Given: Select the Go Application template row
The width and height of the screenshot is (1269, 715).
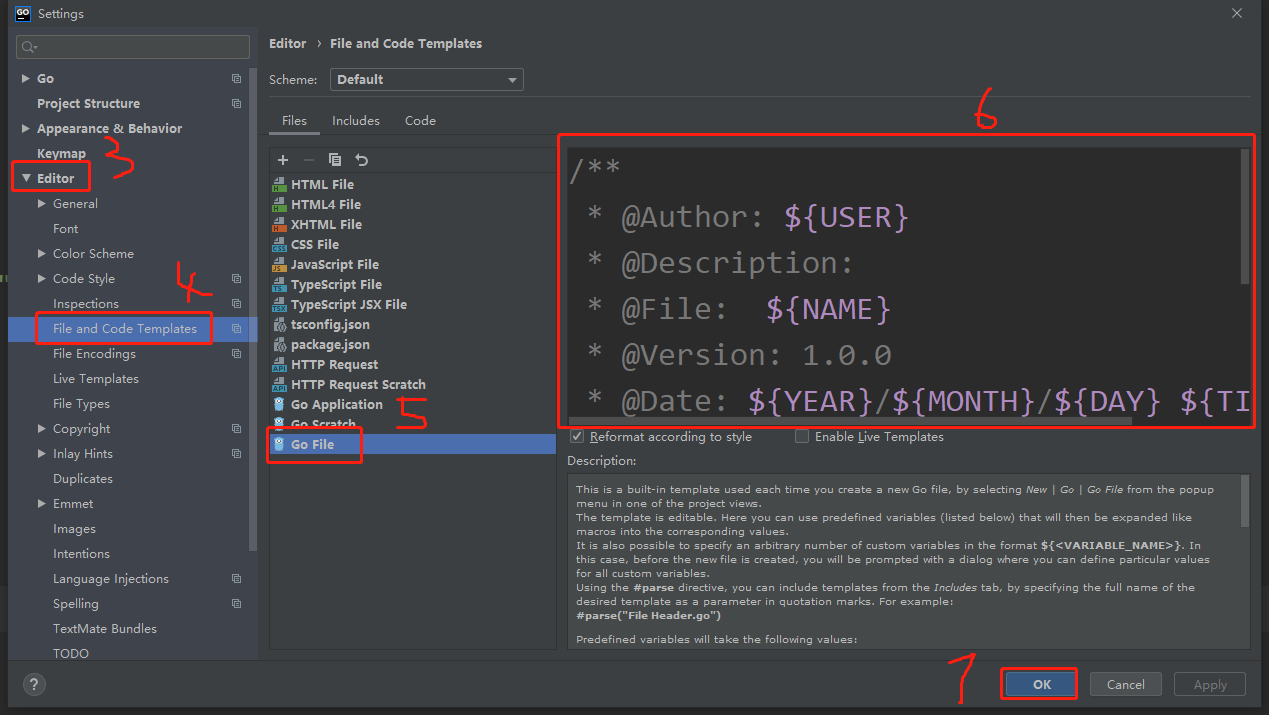Looking at the screenshot, I should 411,404.
